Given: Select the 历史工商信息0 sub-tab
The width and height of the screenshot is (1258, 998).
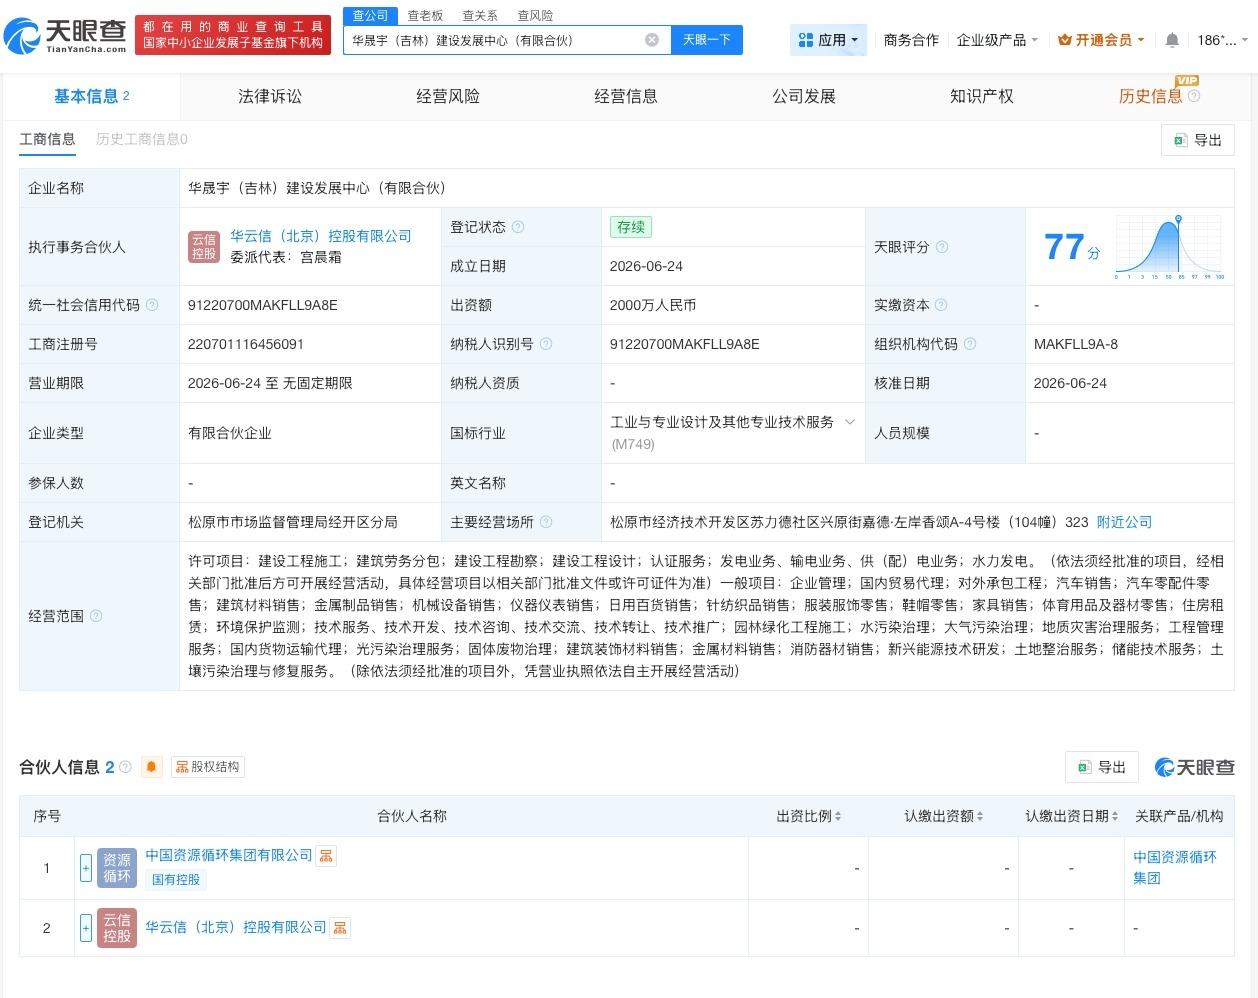Looking at the screenshot, I should click(x=142, y=139).
